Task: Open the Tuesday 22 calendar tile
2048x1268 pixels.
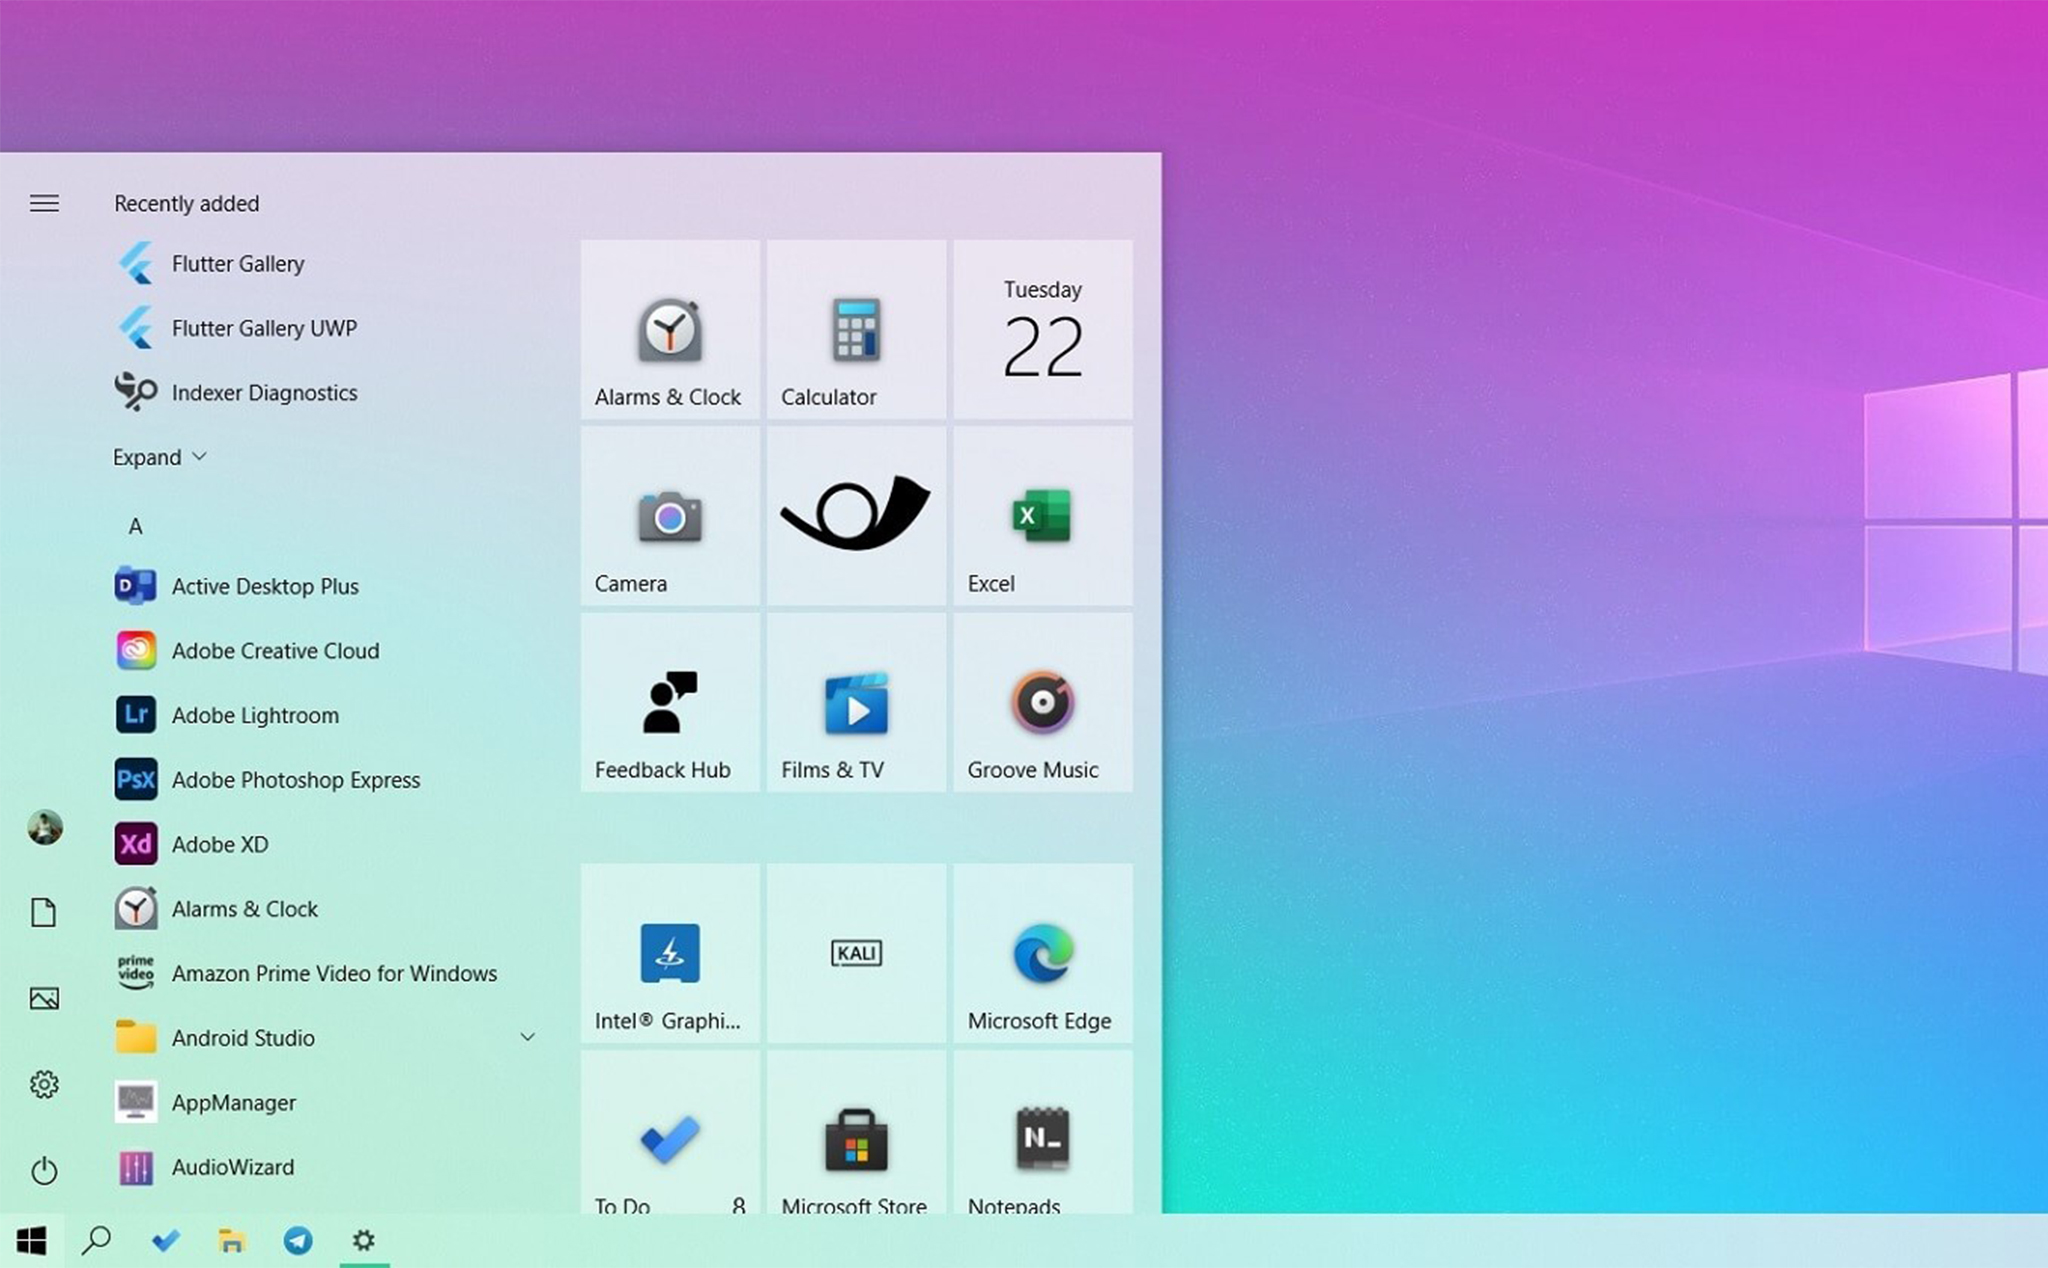Action: 1042,329
